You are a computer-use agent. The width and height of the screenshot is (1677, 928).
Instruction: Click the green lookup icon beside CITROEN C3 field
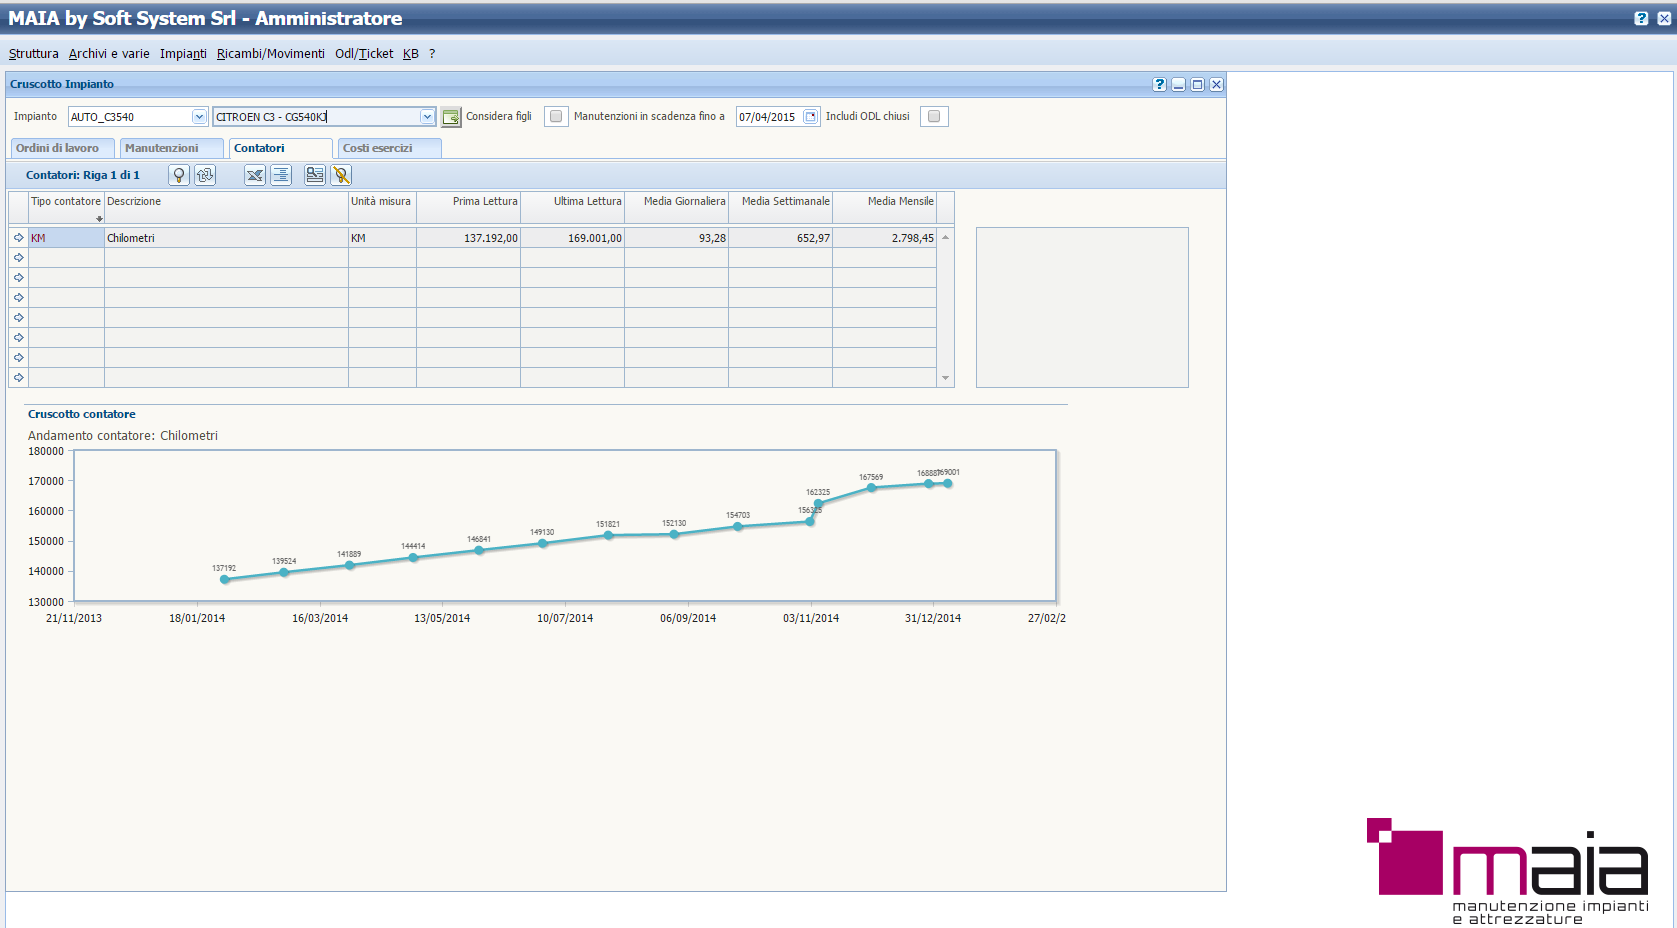click(451, 117)
